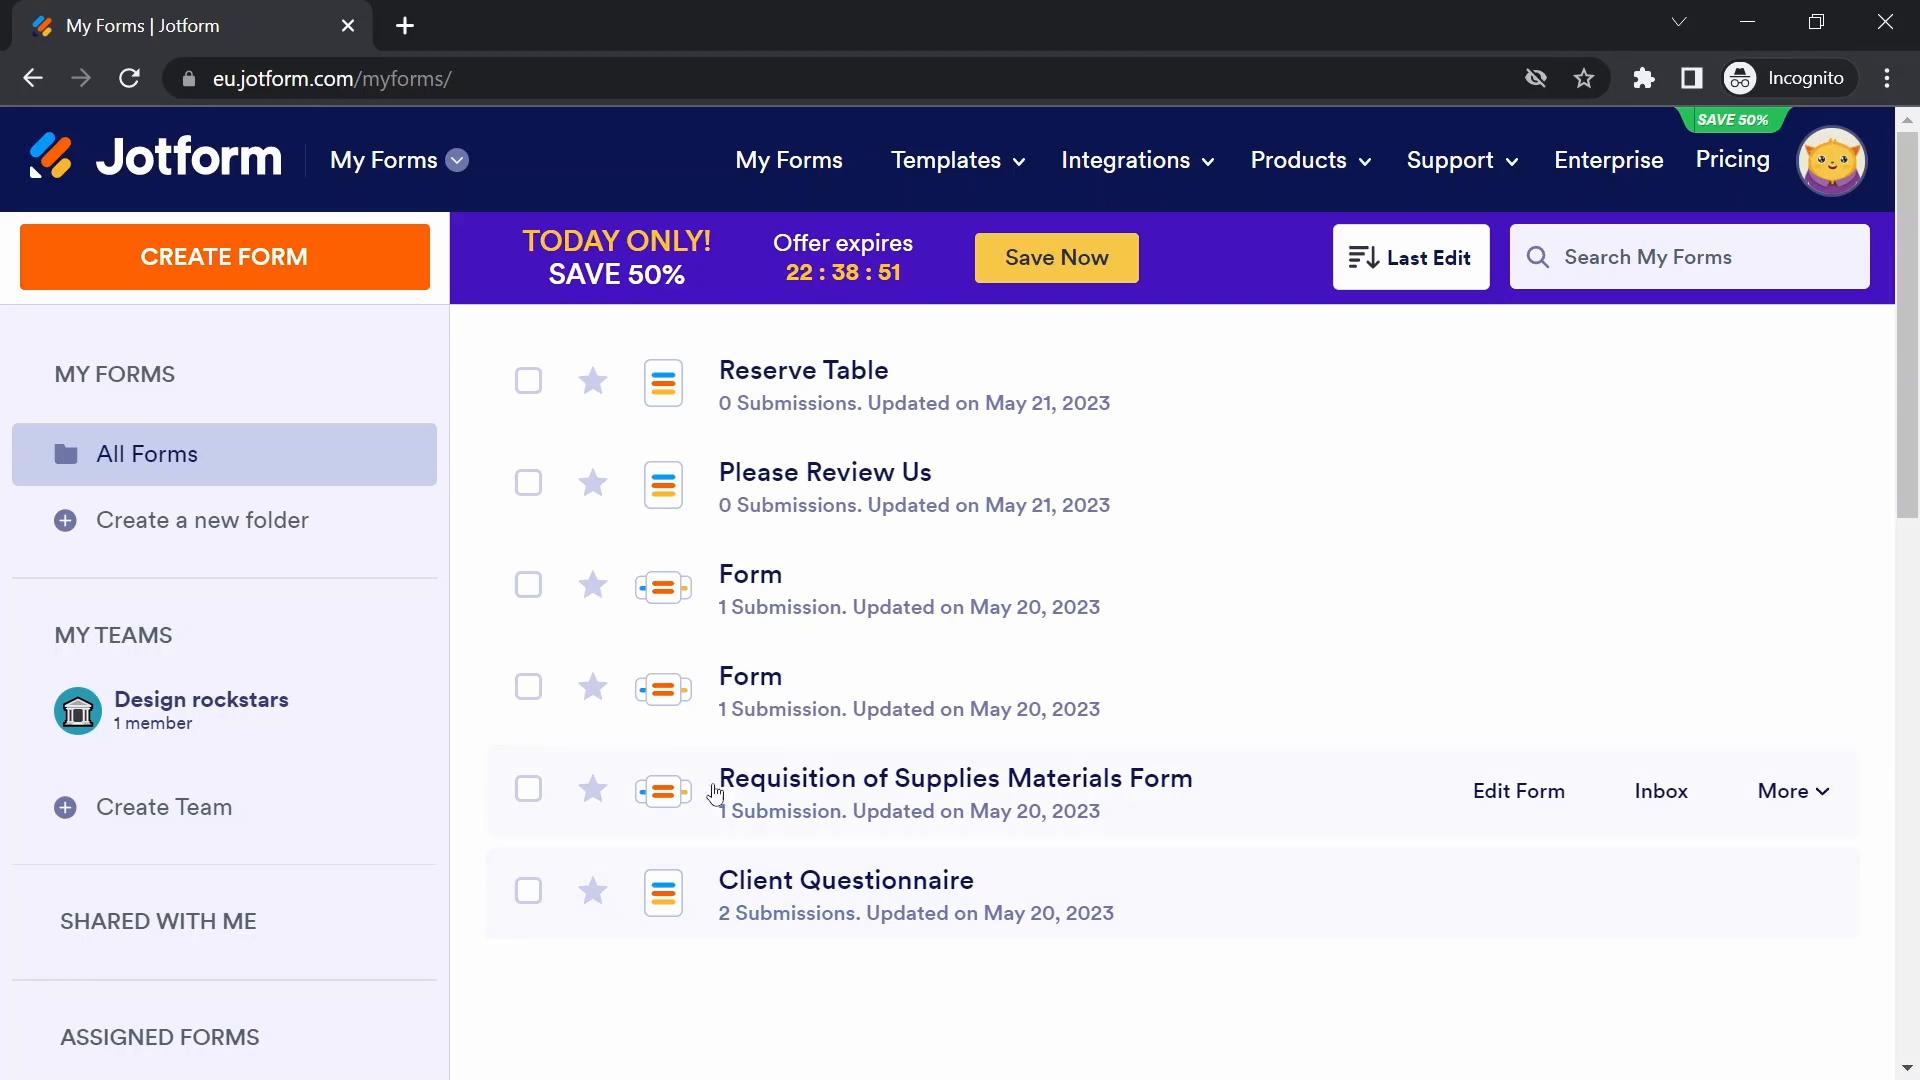Toggle the Please Review Us form checkbox

[527, 483]
